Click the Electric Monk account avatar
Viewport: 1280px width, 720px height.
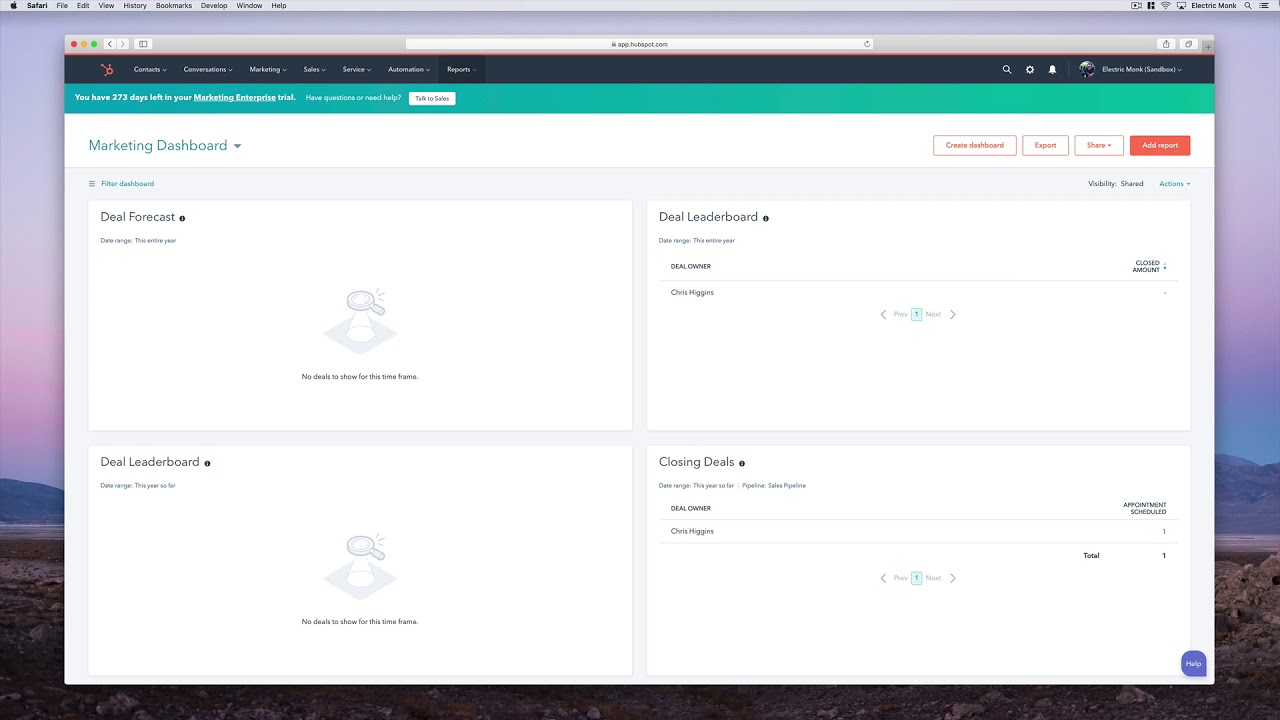point(1087,70)
